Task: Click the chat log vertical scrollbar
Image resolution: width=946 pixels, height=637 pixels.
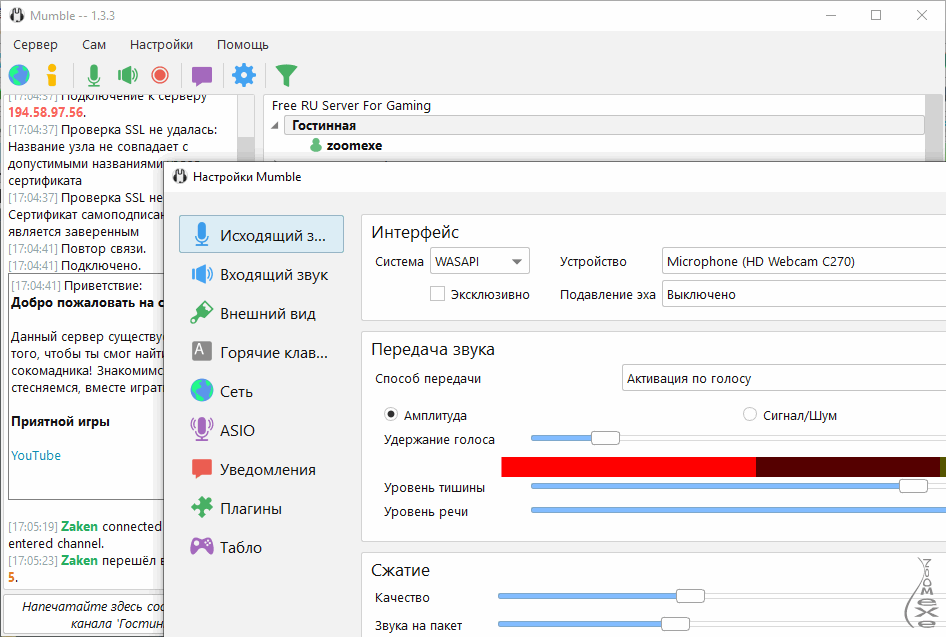Action: click(x=246, y=128)
